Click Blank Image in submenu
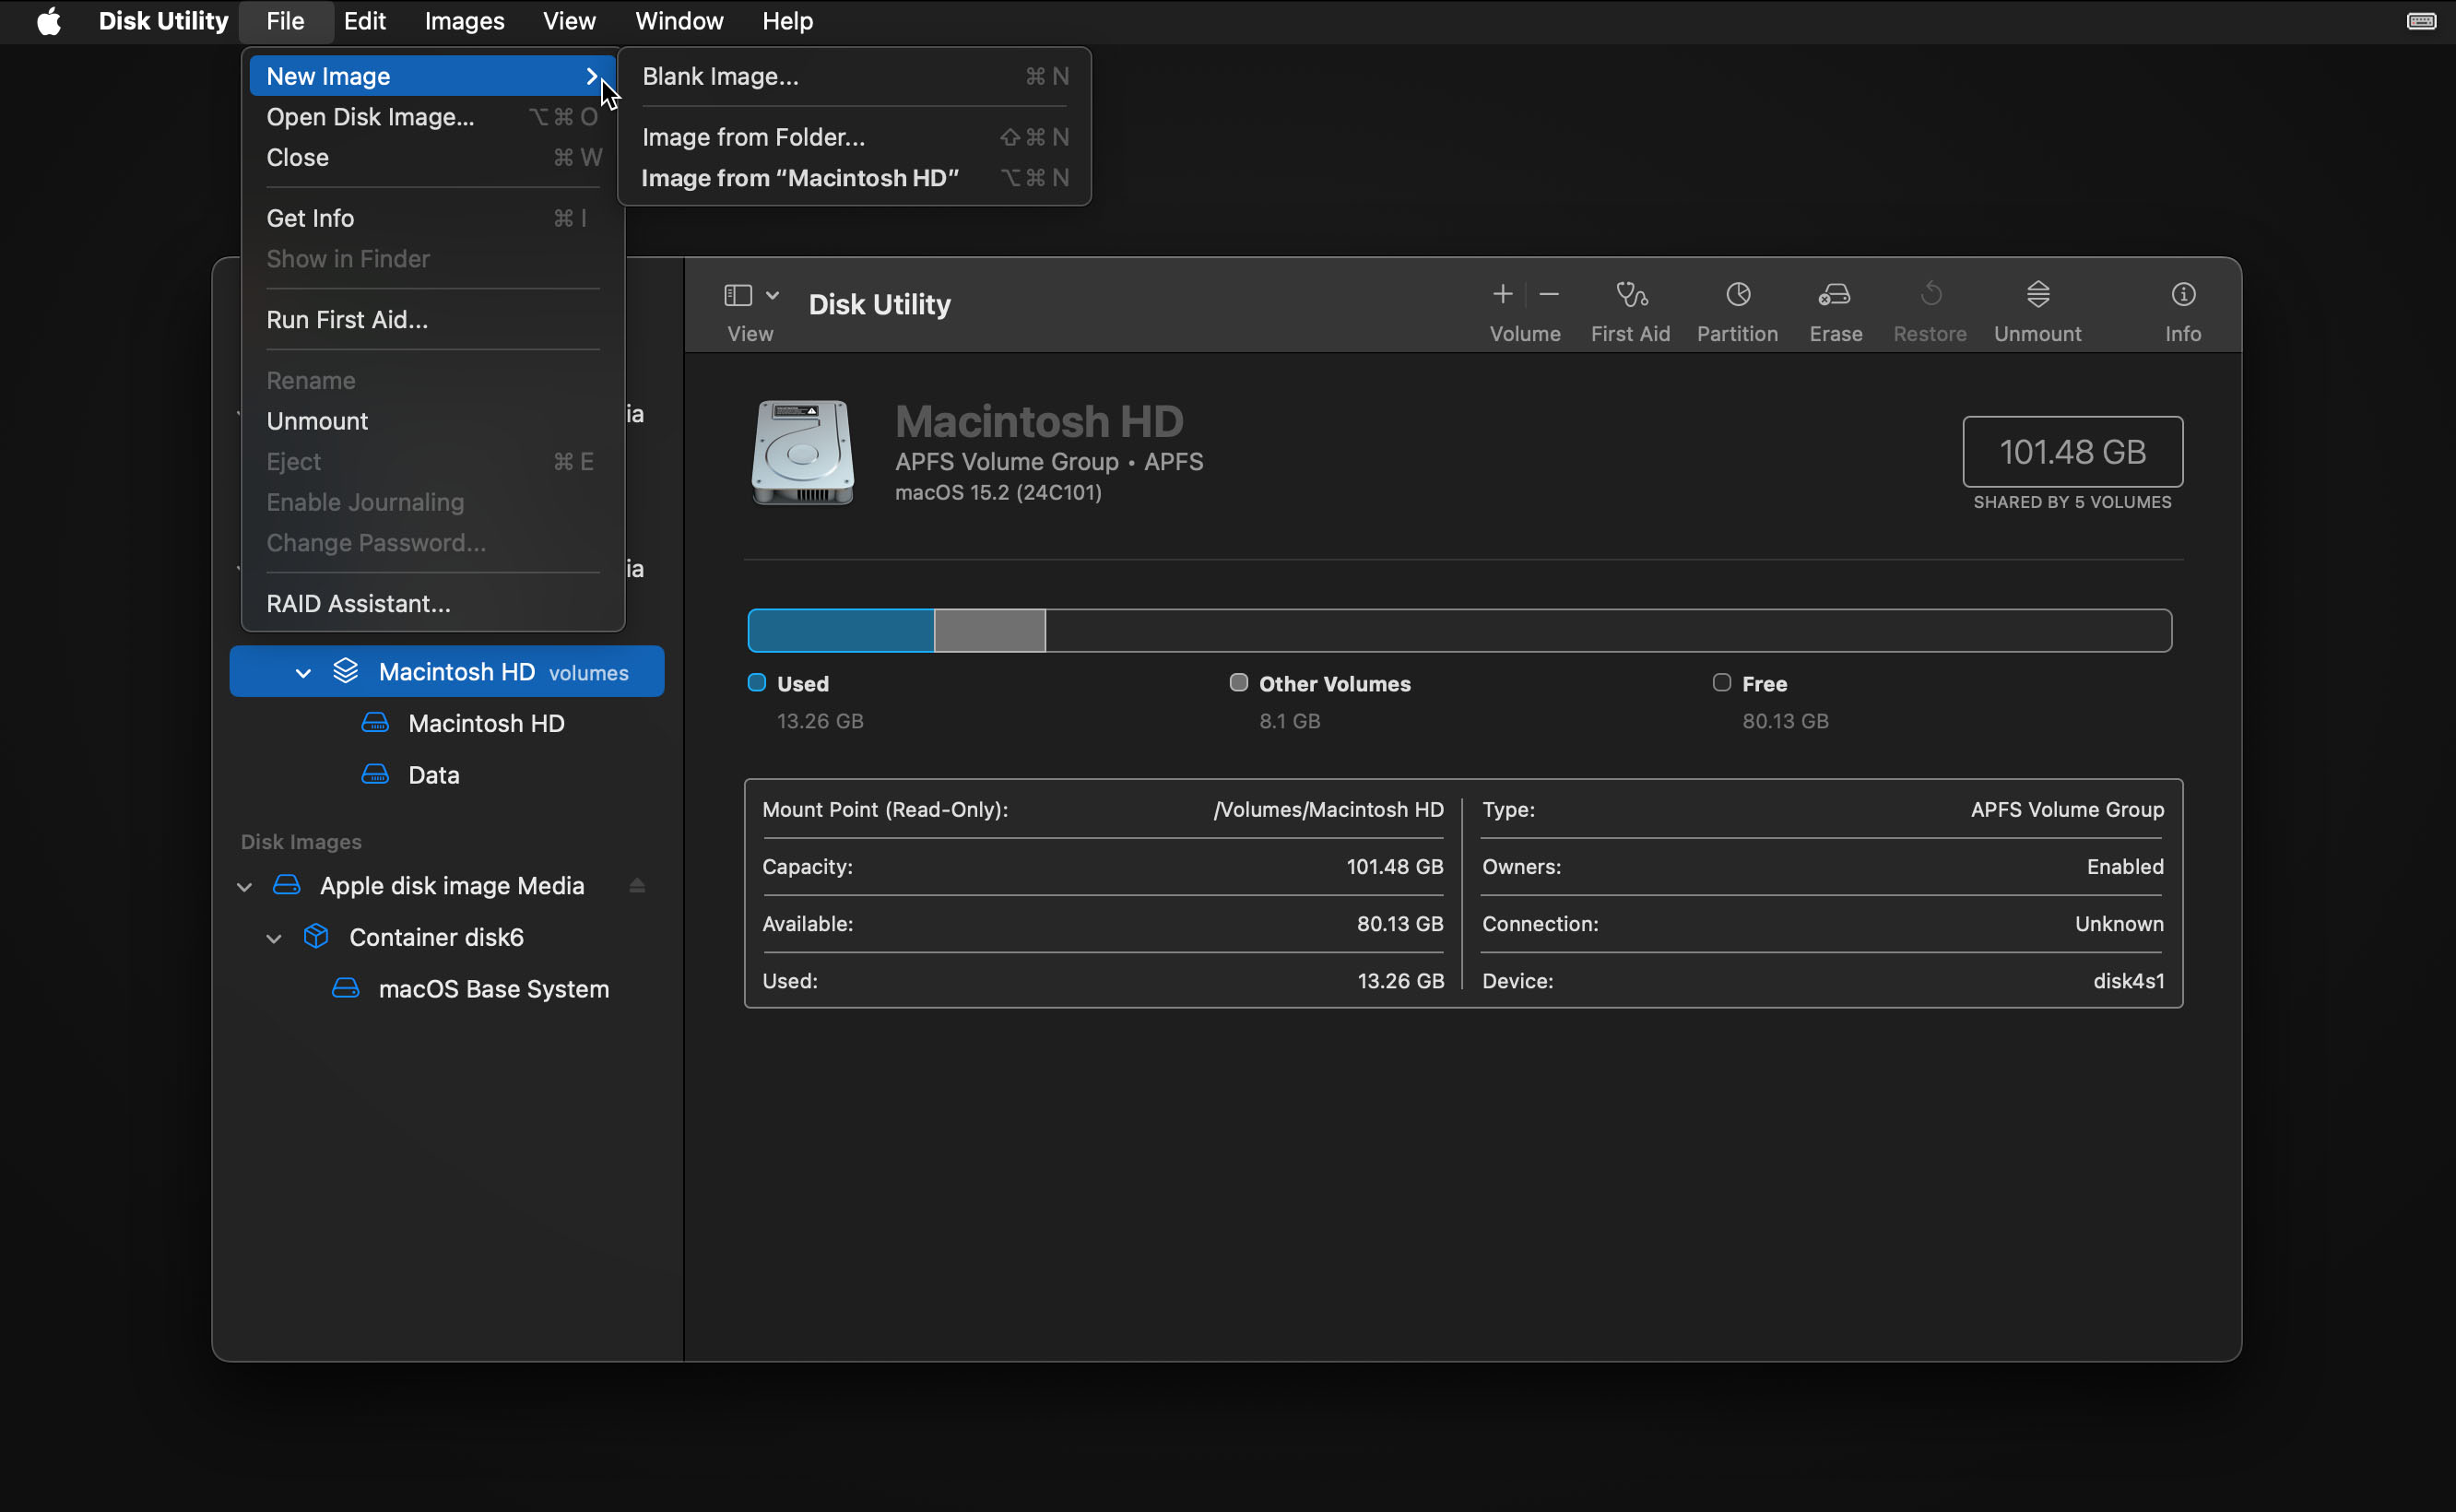This screenshot has height=1512, width=2456. [719, 76]
